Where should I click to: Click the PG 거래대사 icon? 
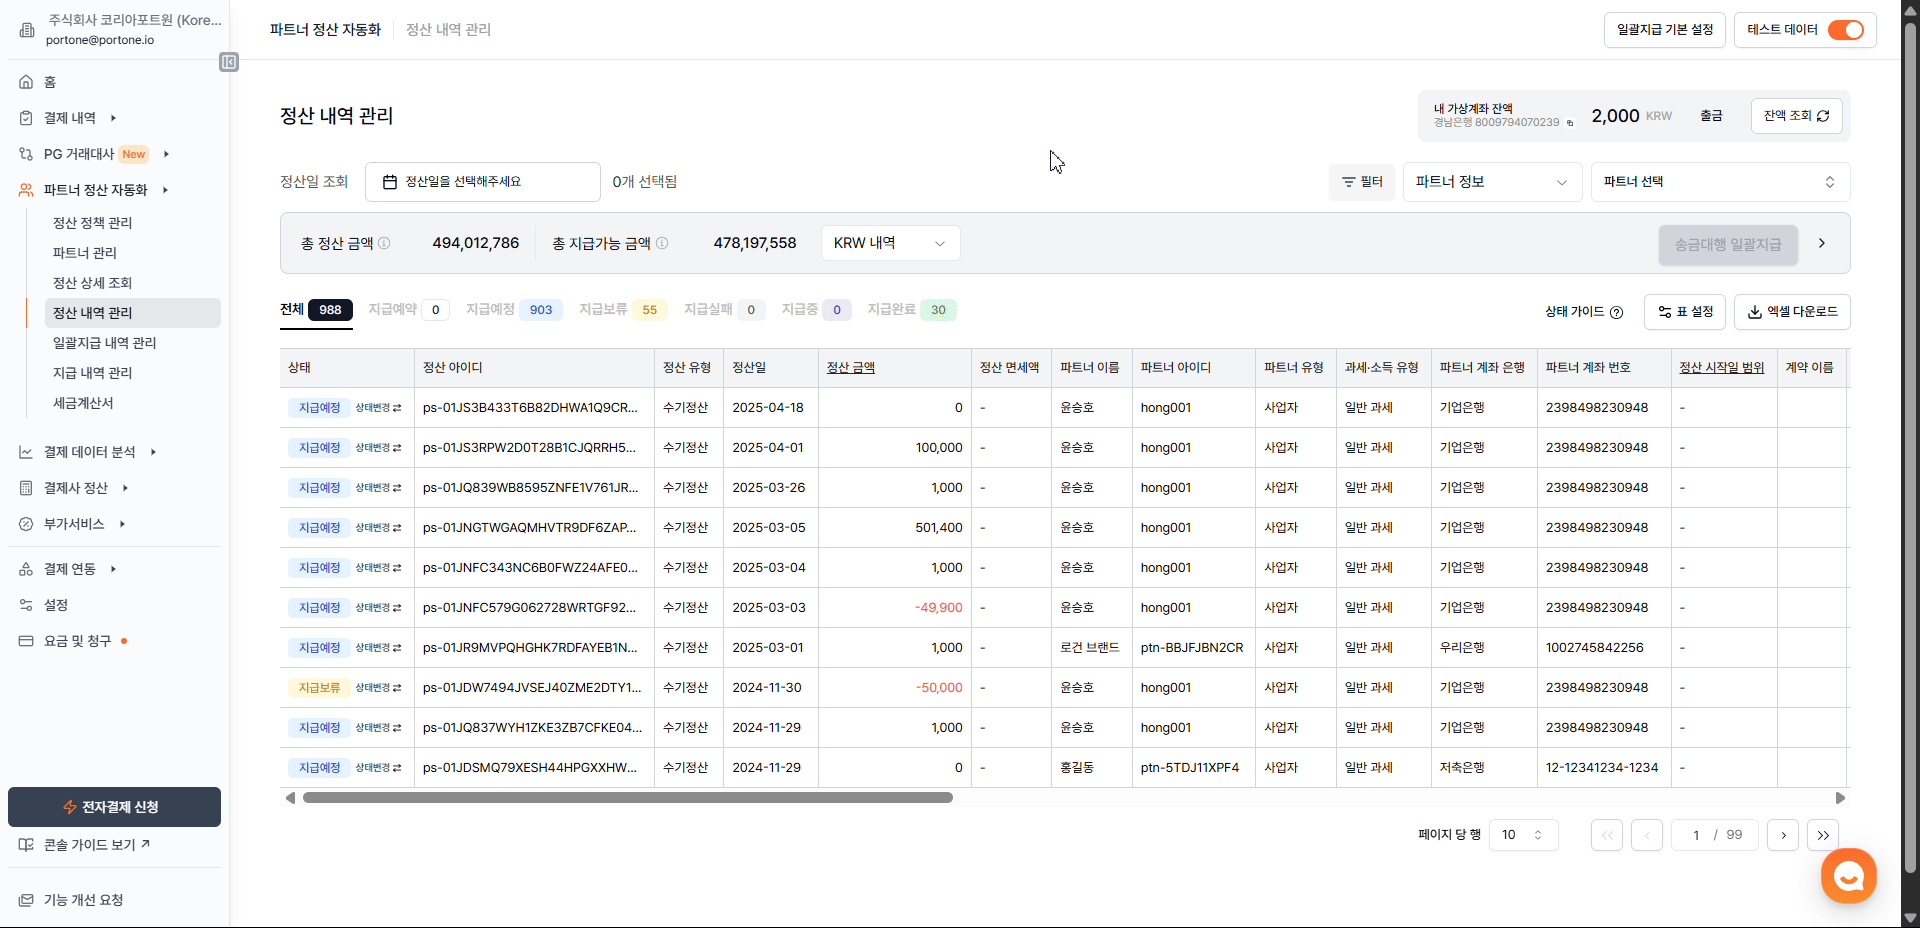26,154
